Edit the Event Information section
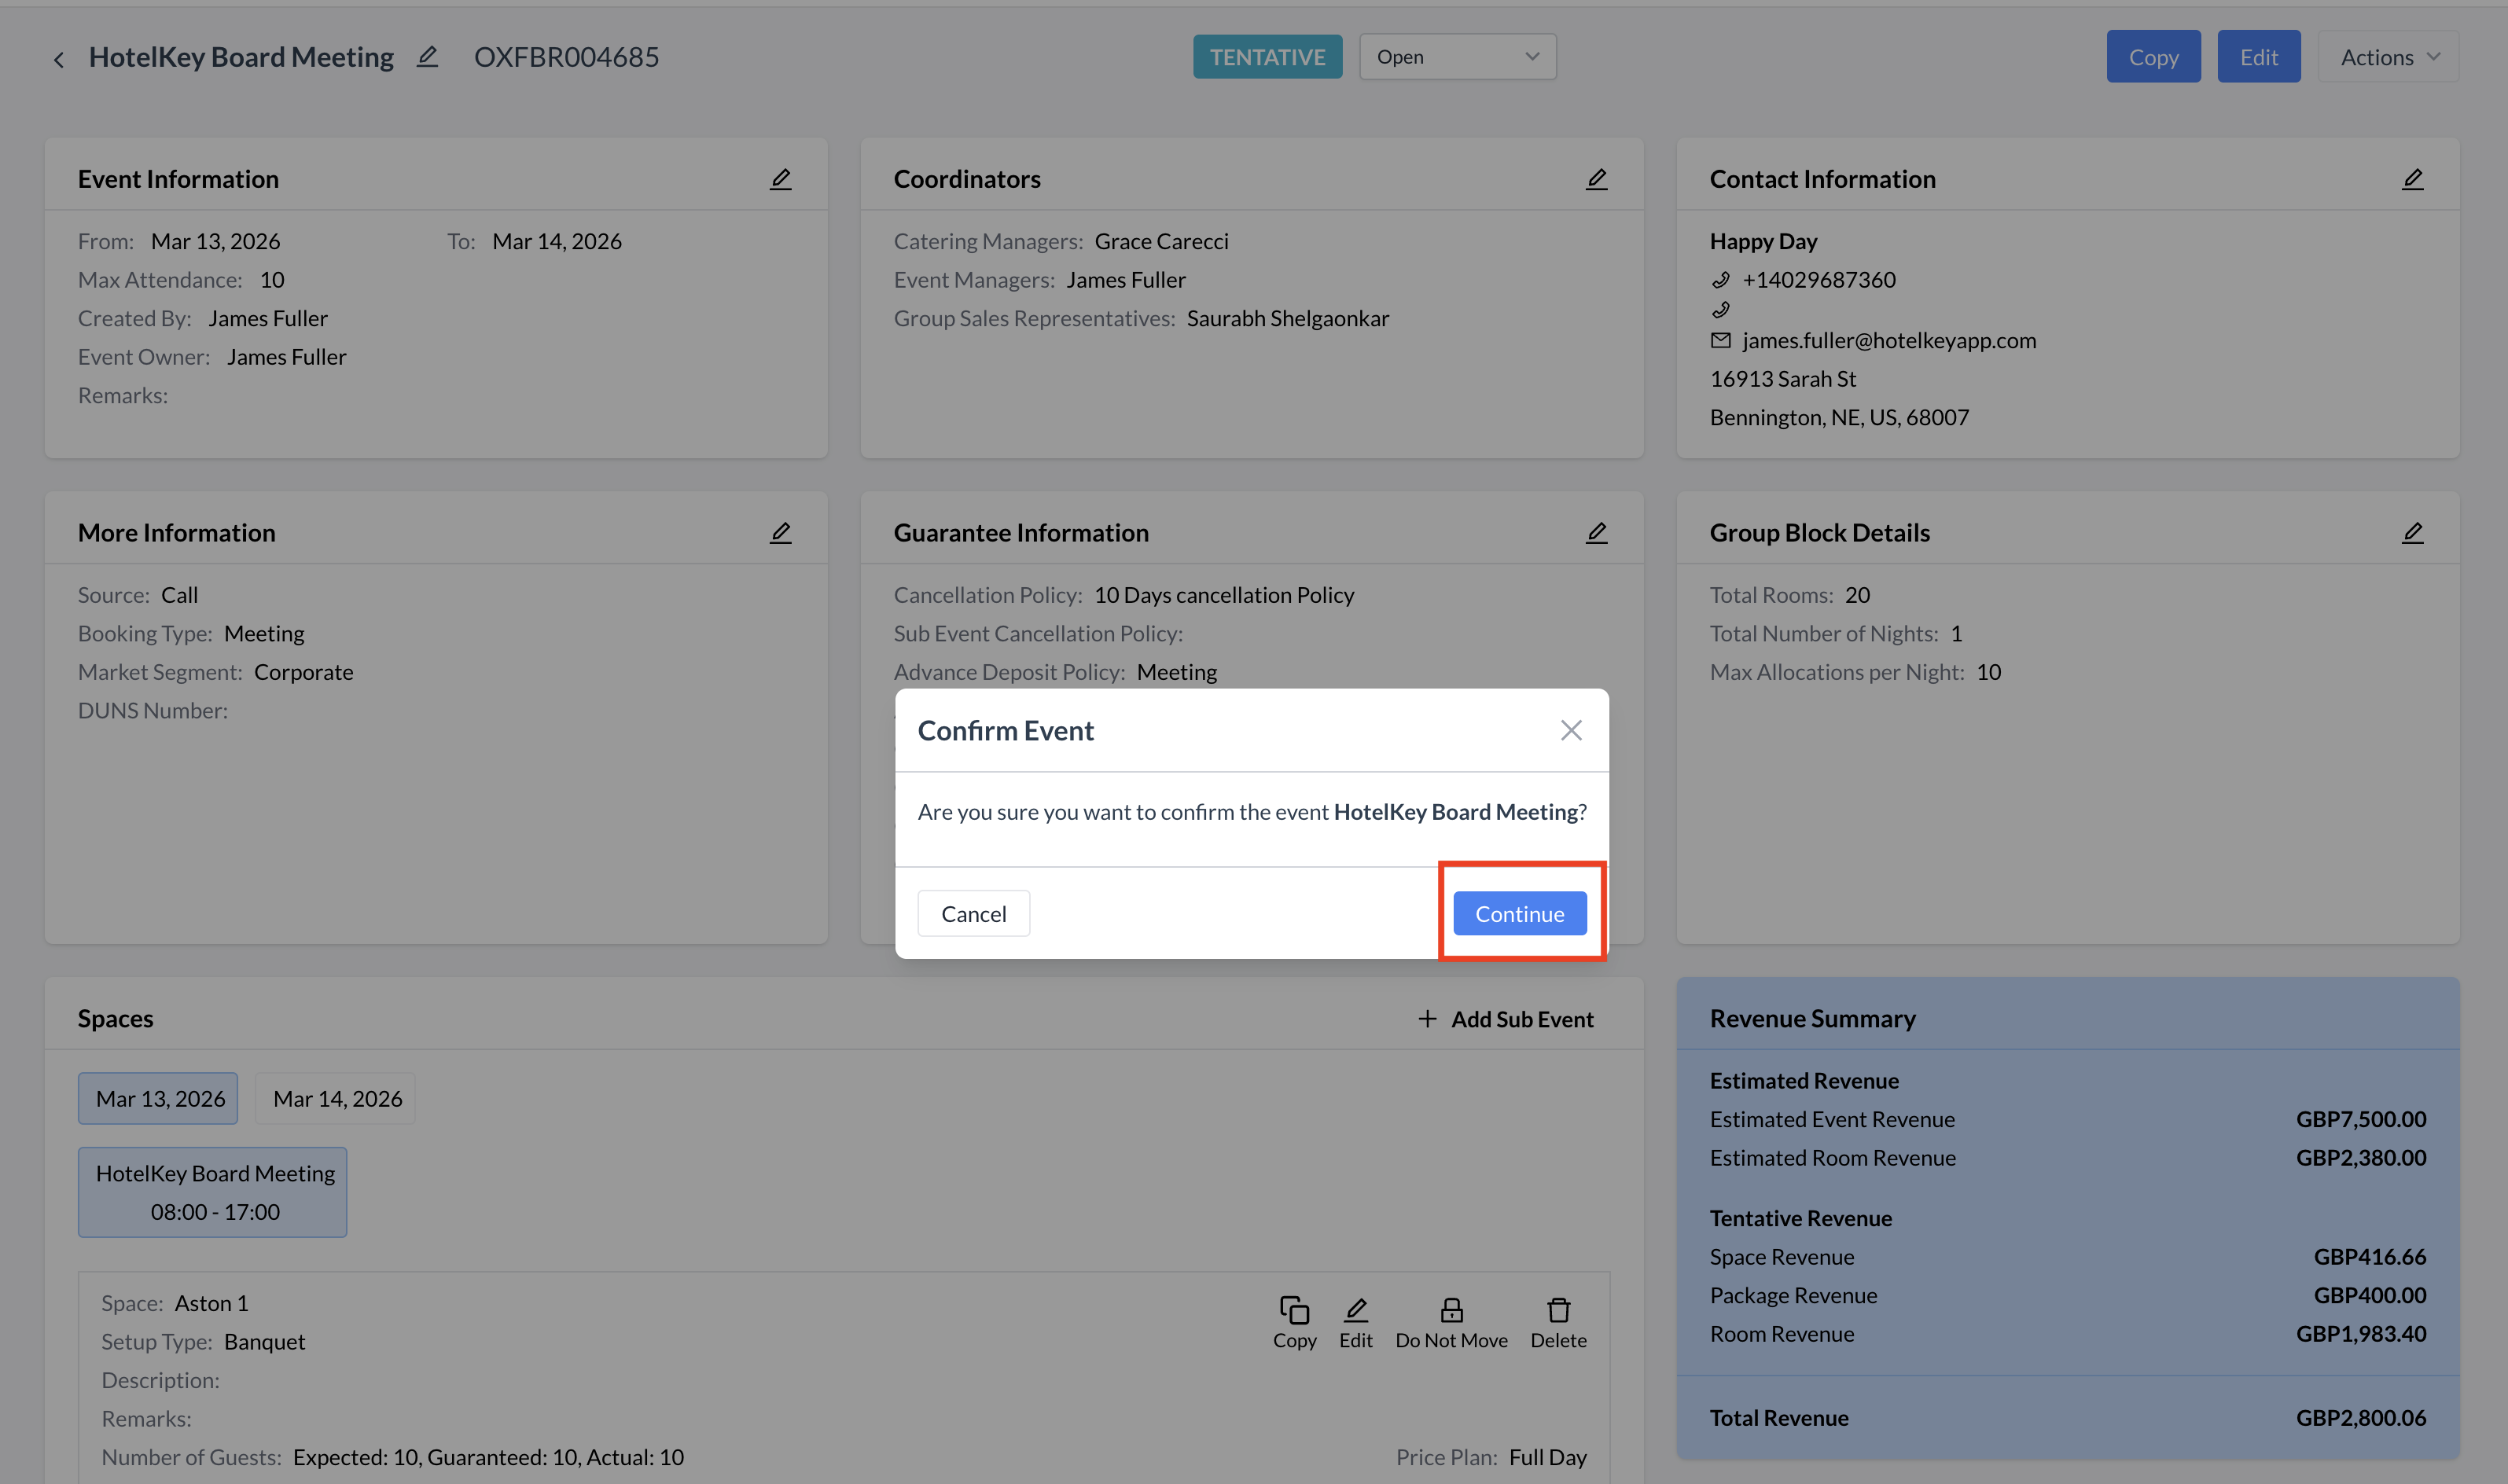Image resolution: width=2508 pixels, height=1484 pixels. click(x=780, y=179)
